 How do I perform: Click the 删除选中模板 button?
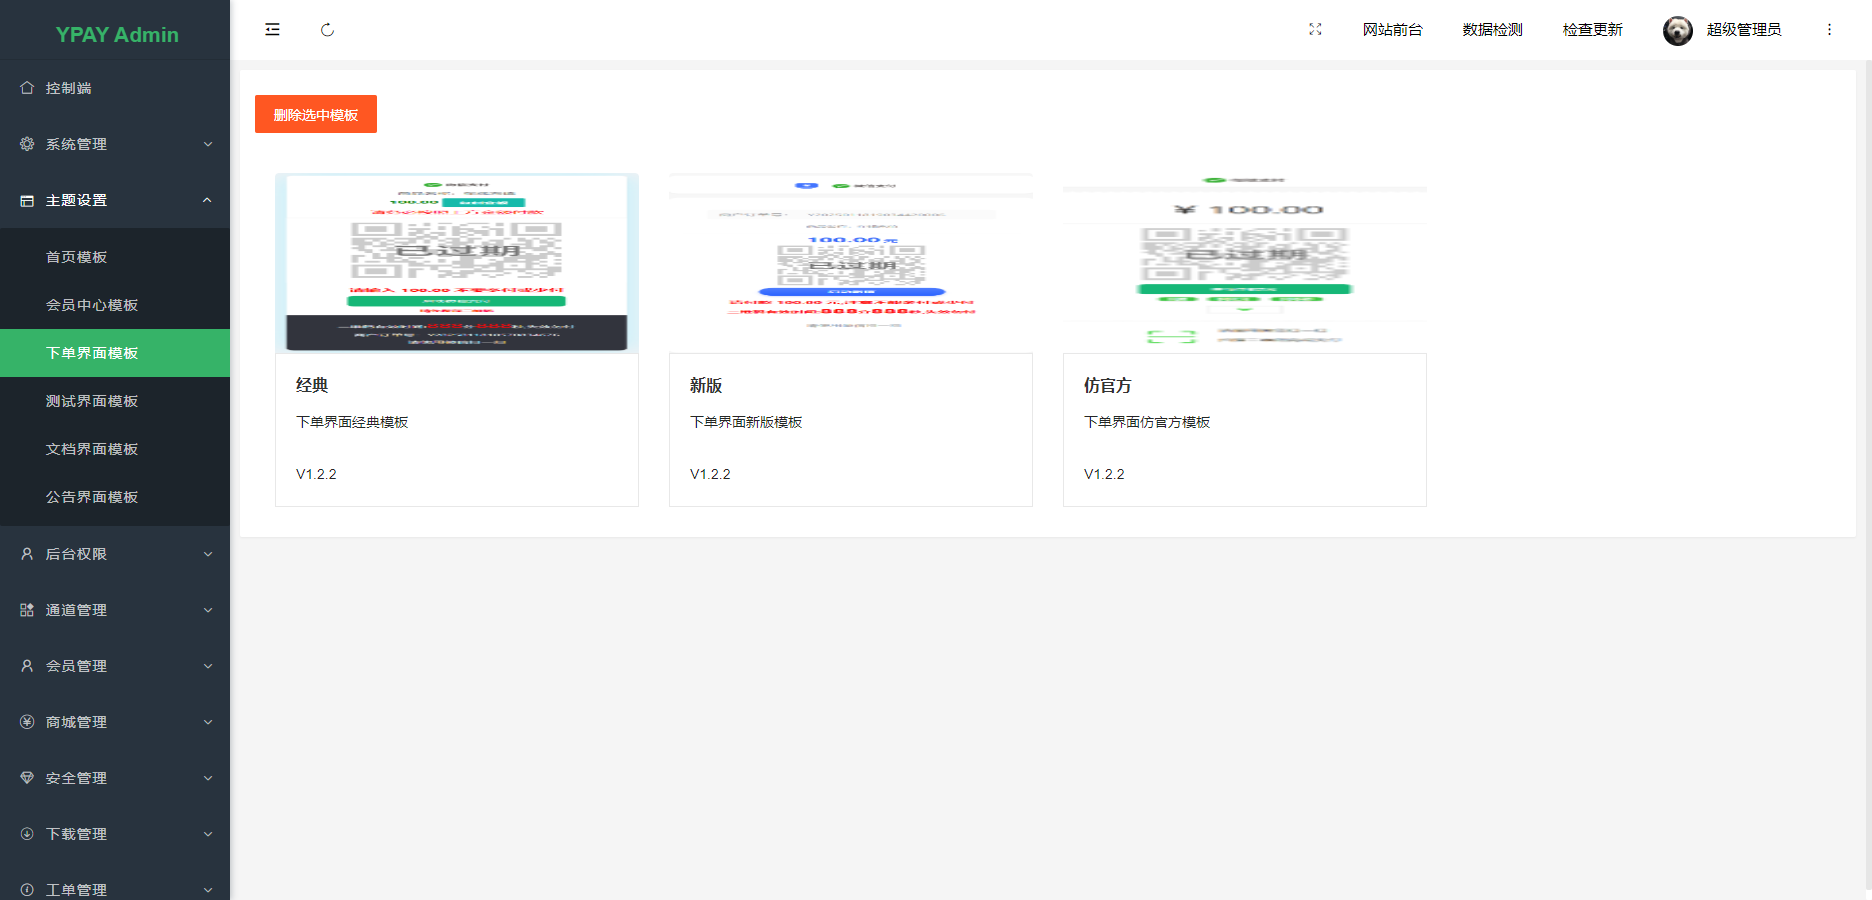(315, 114)
